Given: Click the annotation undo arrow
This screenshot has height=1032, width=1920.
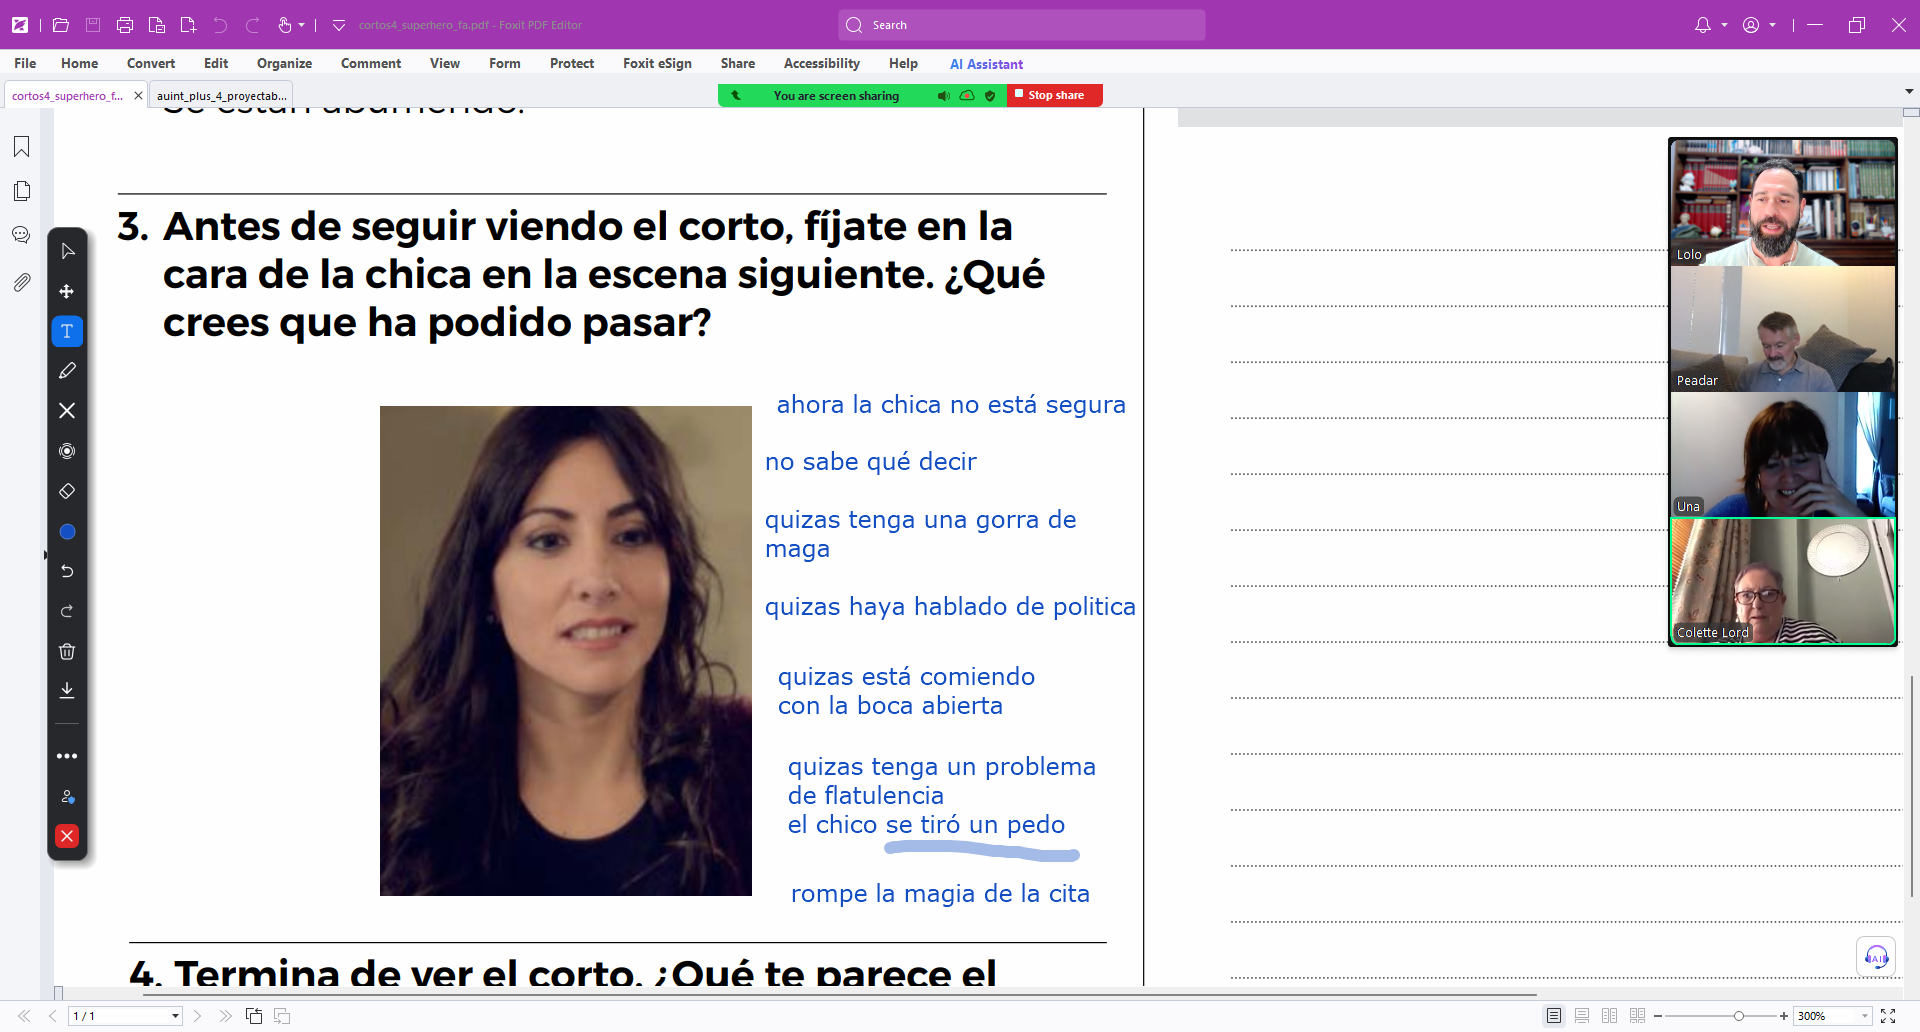Looking at the screenshot, I should coord(67,571).
